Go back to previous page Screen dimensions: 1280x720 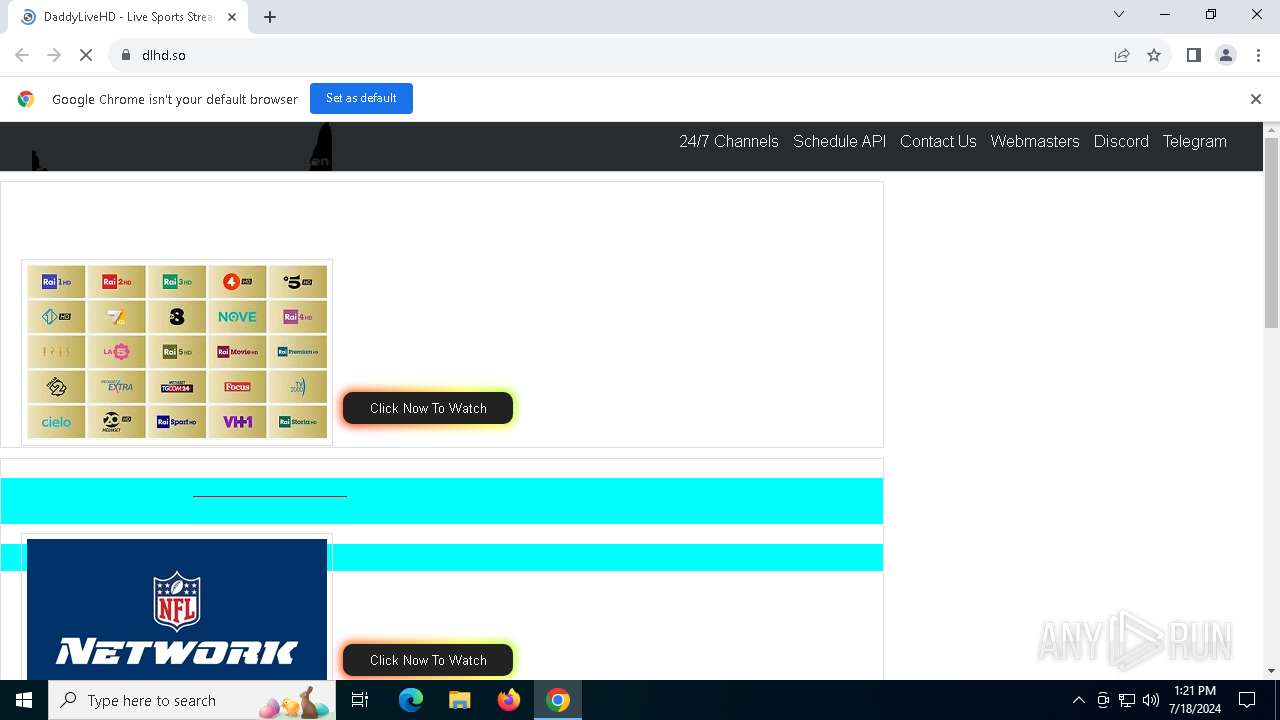[22, 55]
